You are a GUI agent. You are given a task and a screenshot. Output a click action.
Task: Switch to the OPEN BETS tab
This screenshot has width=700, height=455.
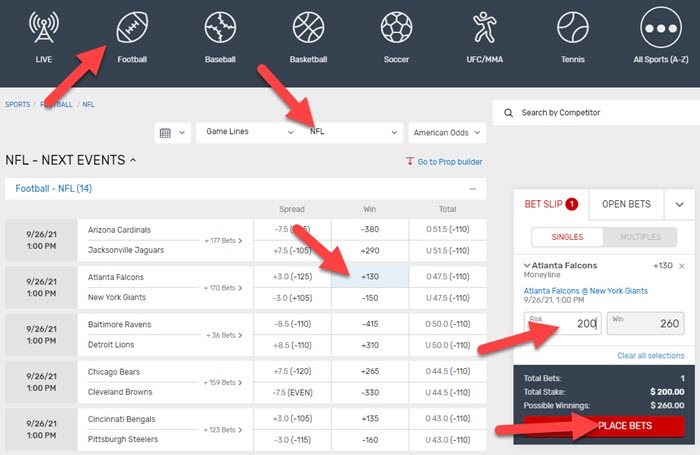coord(625,204)
